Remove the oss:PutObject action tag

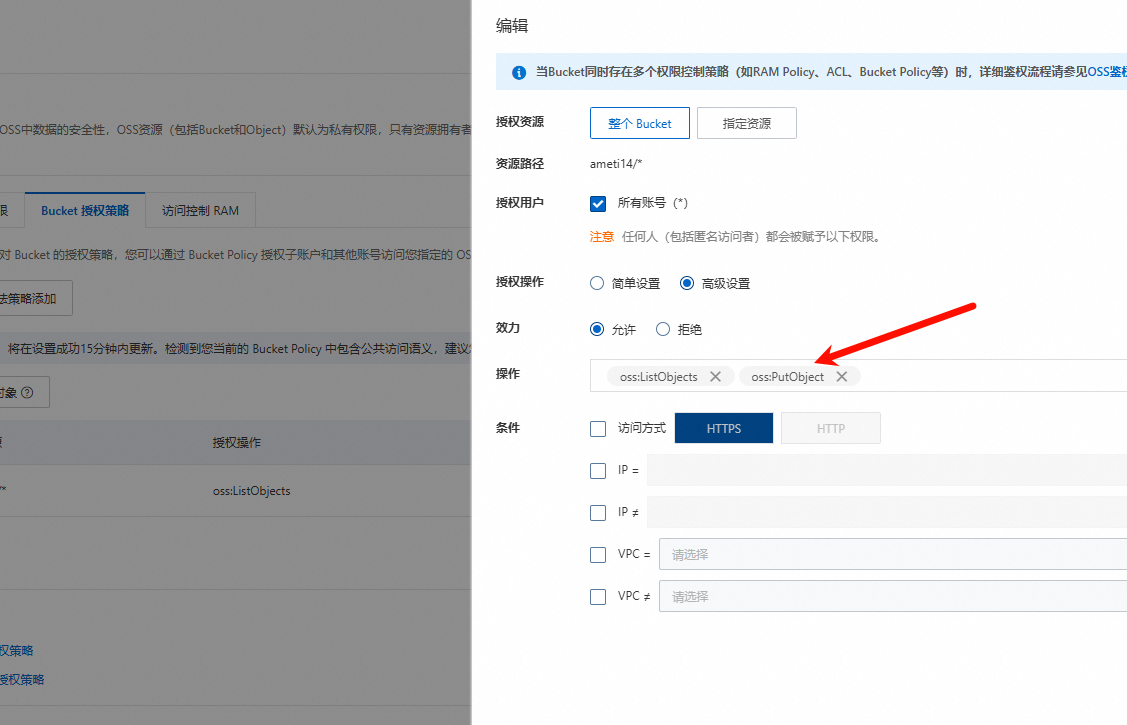tap(842, 377)
